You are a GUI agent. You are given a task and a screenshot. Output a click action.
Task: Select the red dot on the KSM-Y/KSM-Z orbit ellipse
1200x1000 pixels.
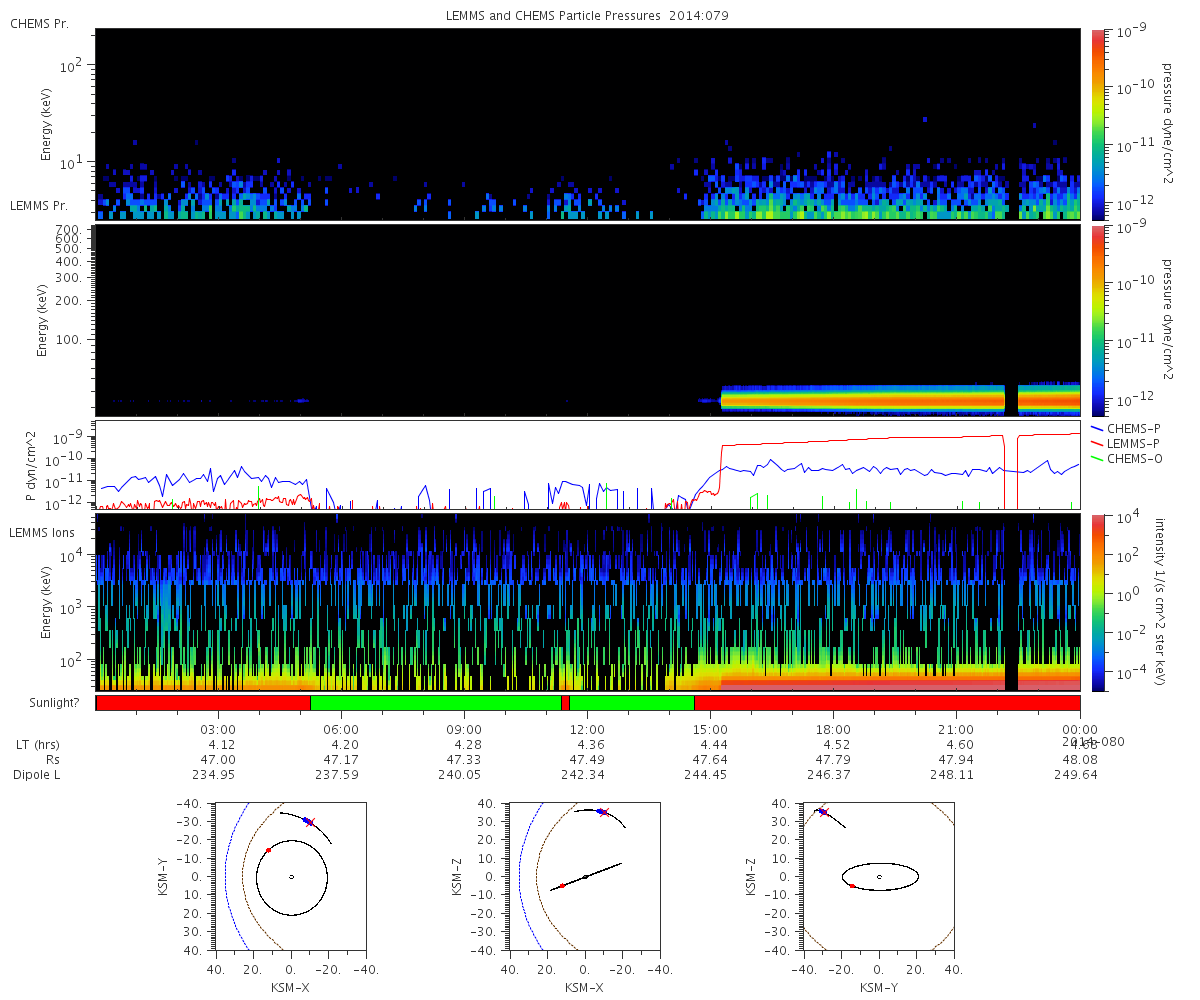(x=851, y=885)
